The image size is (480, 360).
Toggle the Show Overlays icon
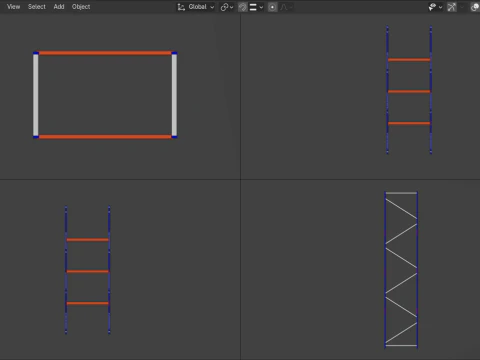click(x=475, y=7)
